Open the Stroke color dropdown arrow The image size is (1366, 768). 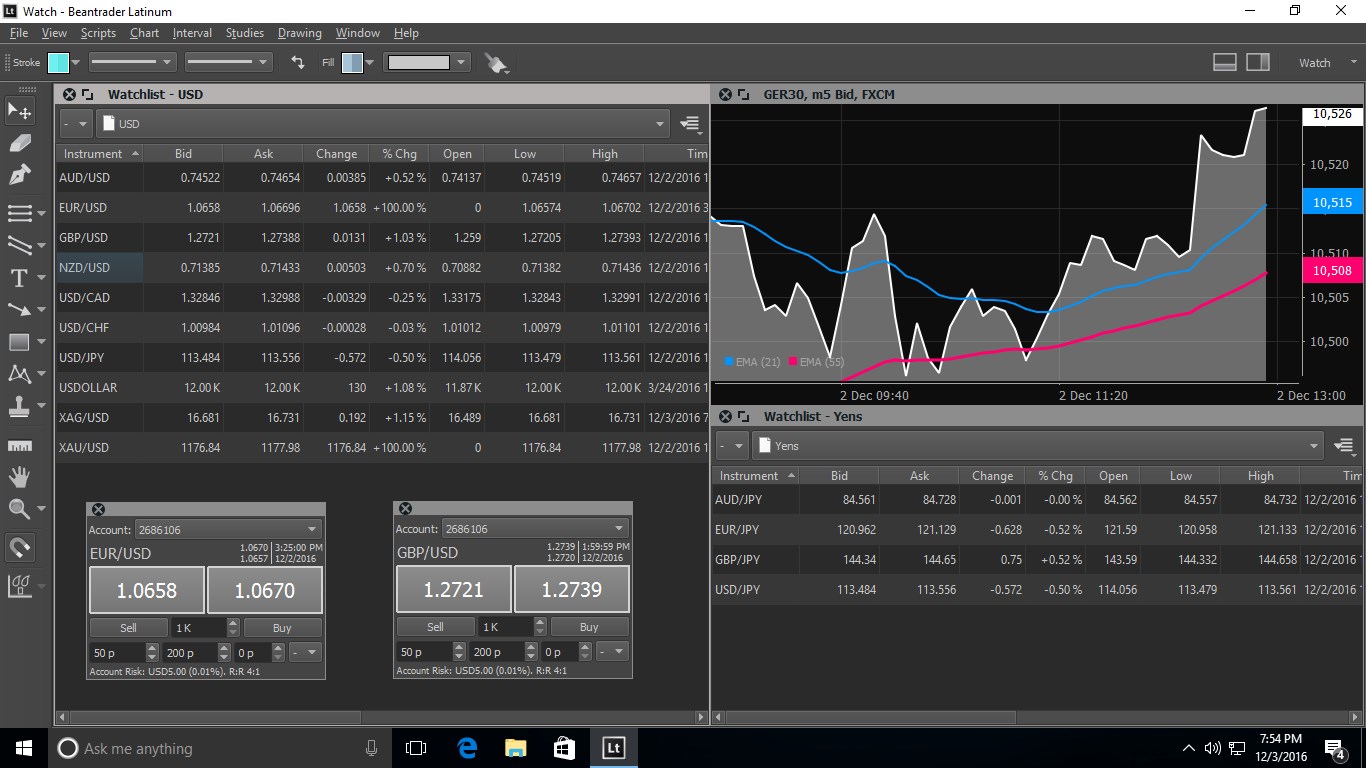[76, 62]
